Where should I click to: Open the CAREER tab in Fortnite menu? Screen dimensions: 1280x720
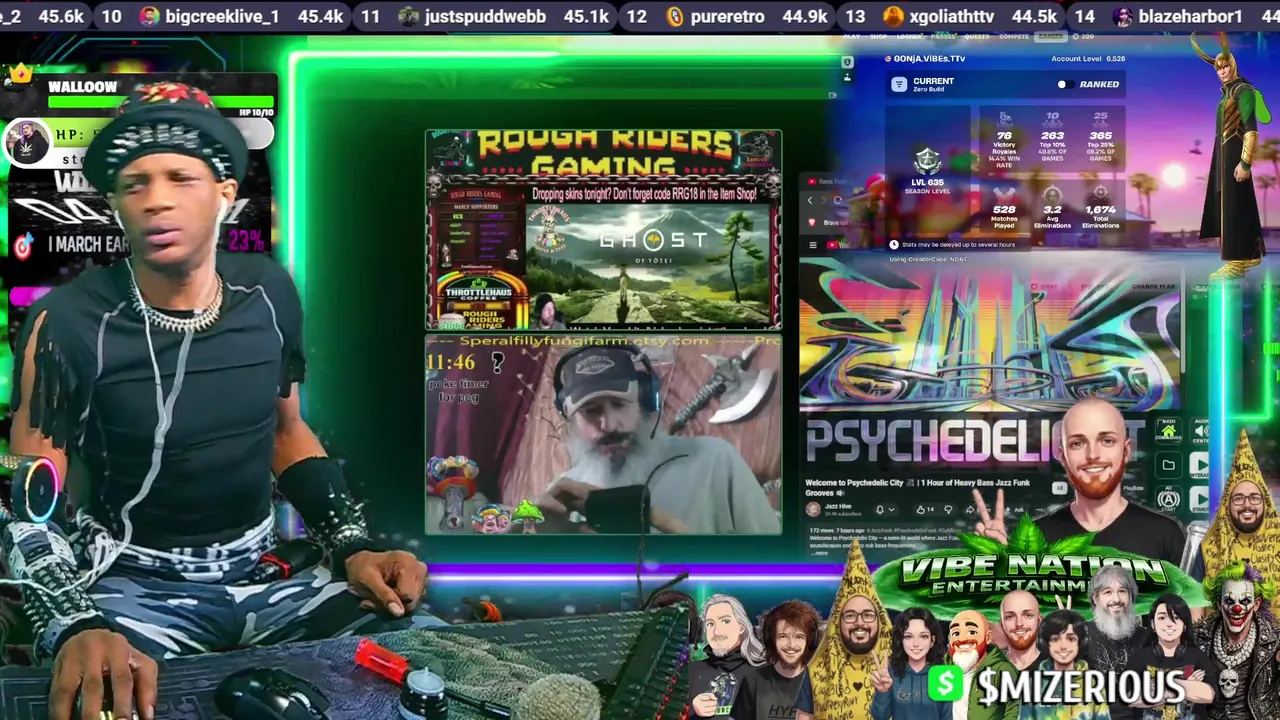coord(1051,37)
